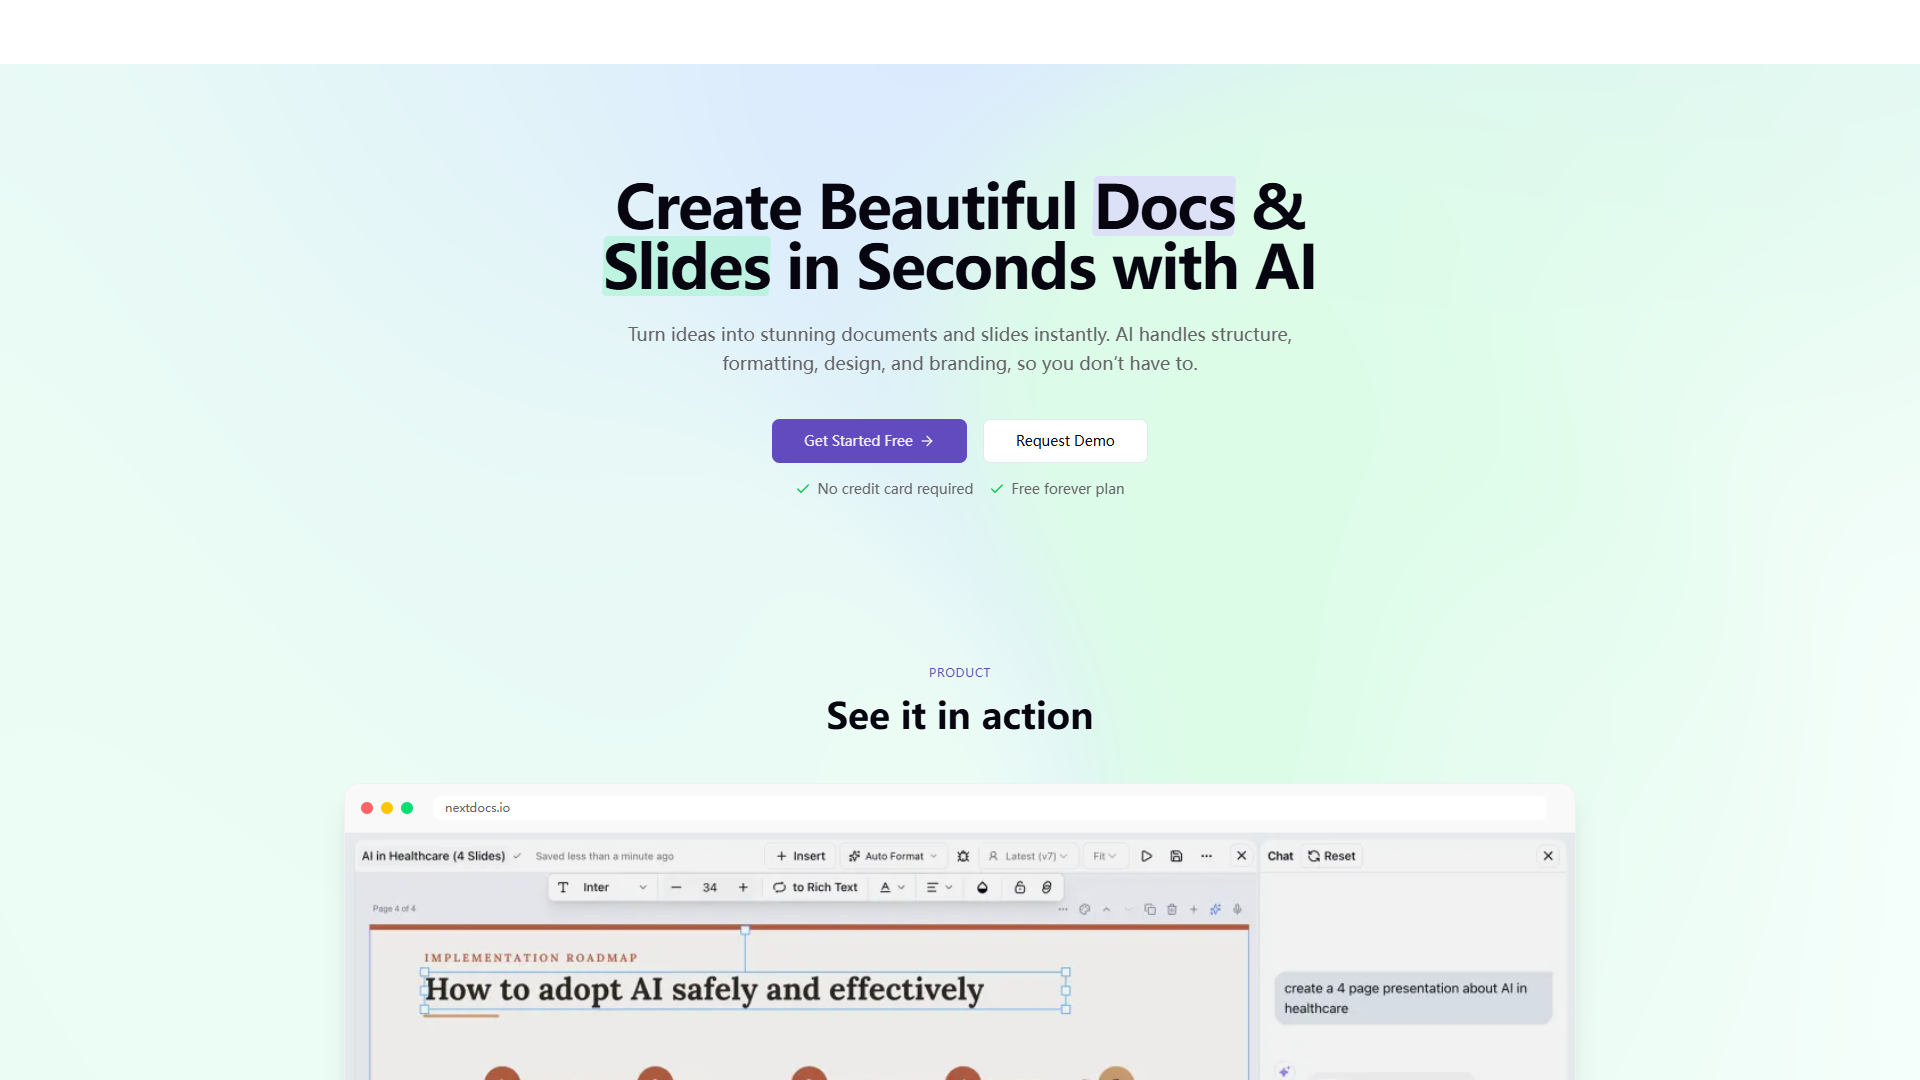Open the text alignment dropdown

coord(939,887)
